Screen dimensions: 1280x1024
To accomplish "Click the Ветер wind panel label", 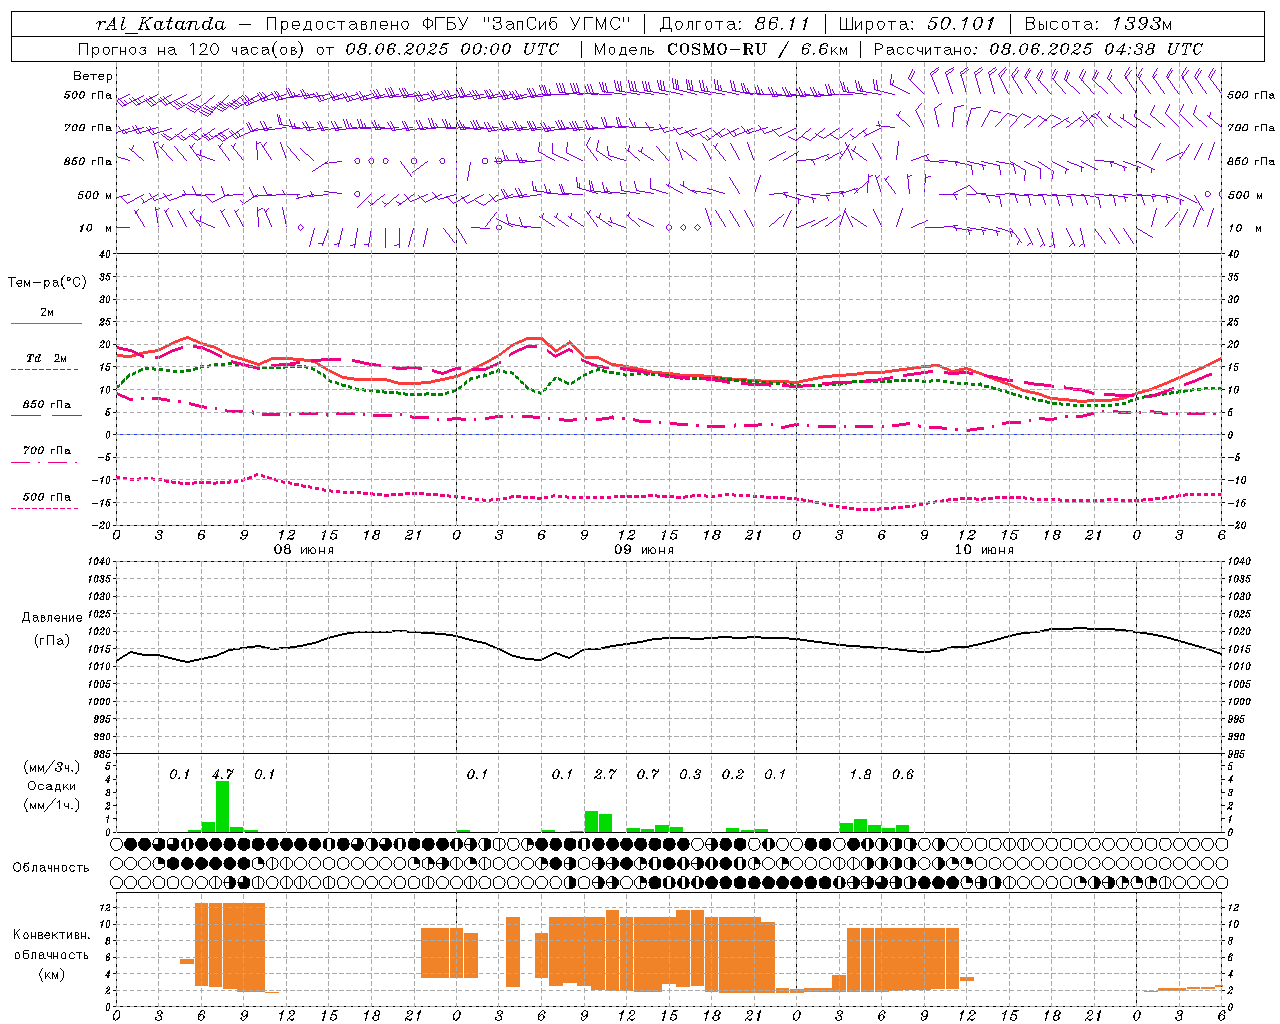I will (x=93, y=76).
